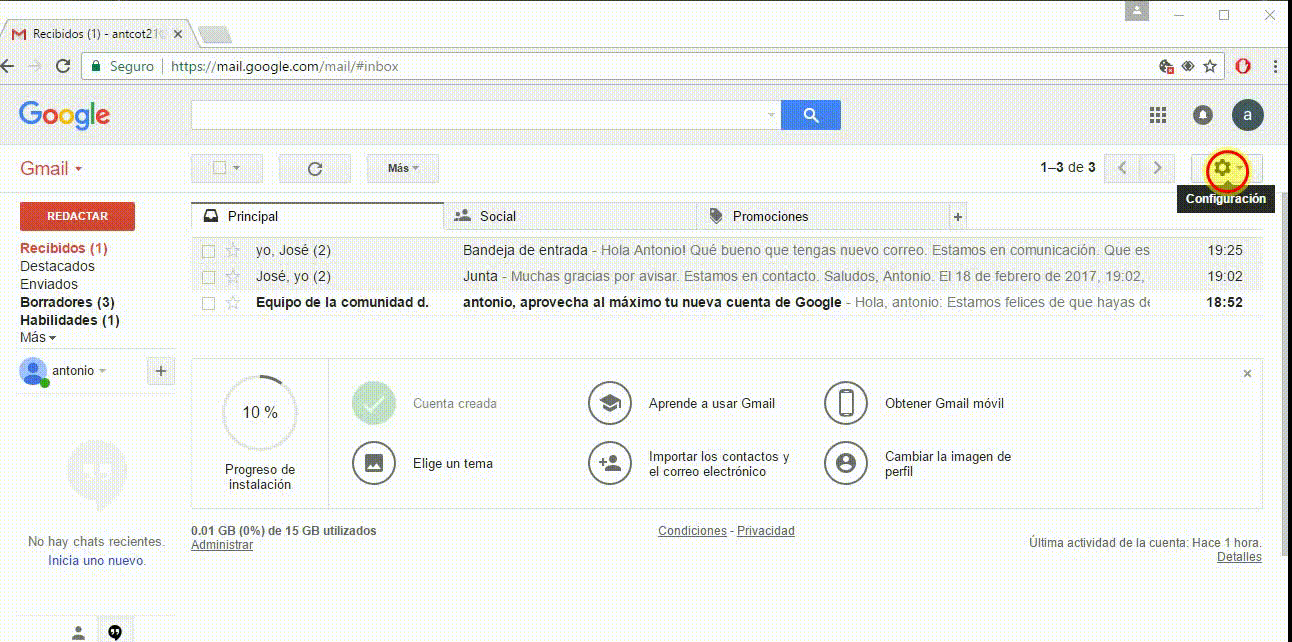Click the 'Obtener Gmail móvil' option
The height and width of the screenshot is (642, 1292).
coord(945,403)
